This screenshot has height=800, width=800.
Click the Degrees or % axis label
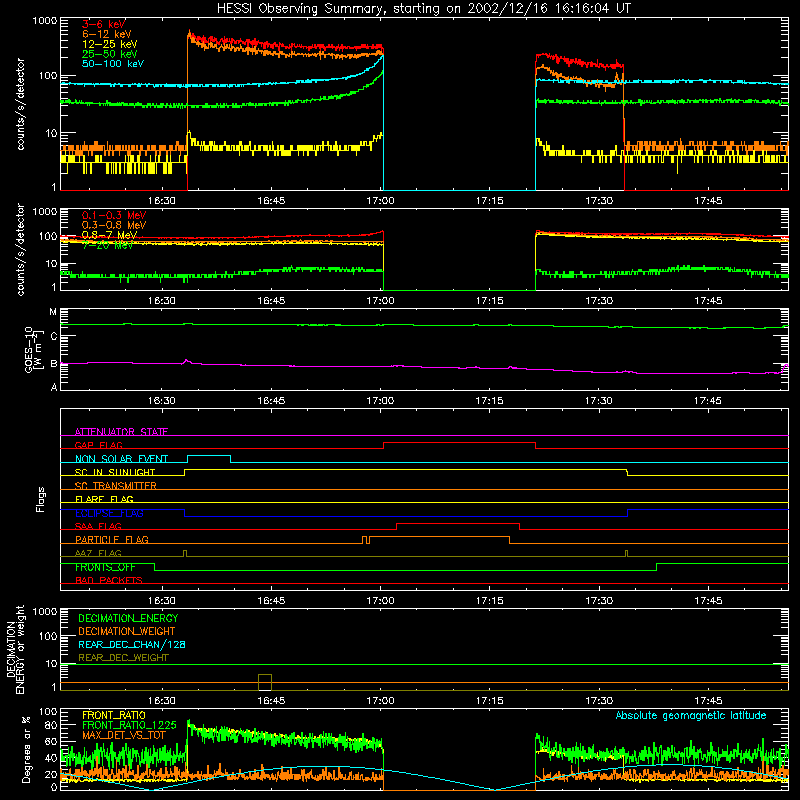click(x=26, y=749)
